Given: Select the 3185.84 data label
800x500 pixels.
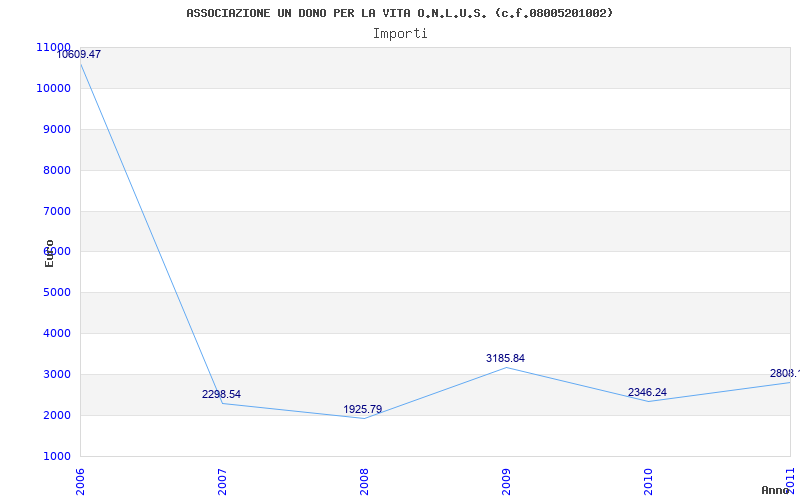Looking at the screenshot, I should click(505, 358).
